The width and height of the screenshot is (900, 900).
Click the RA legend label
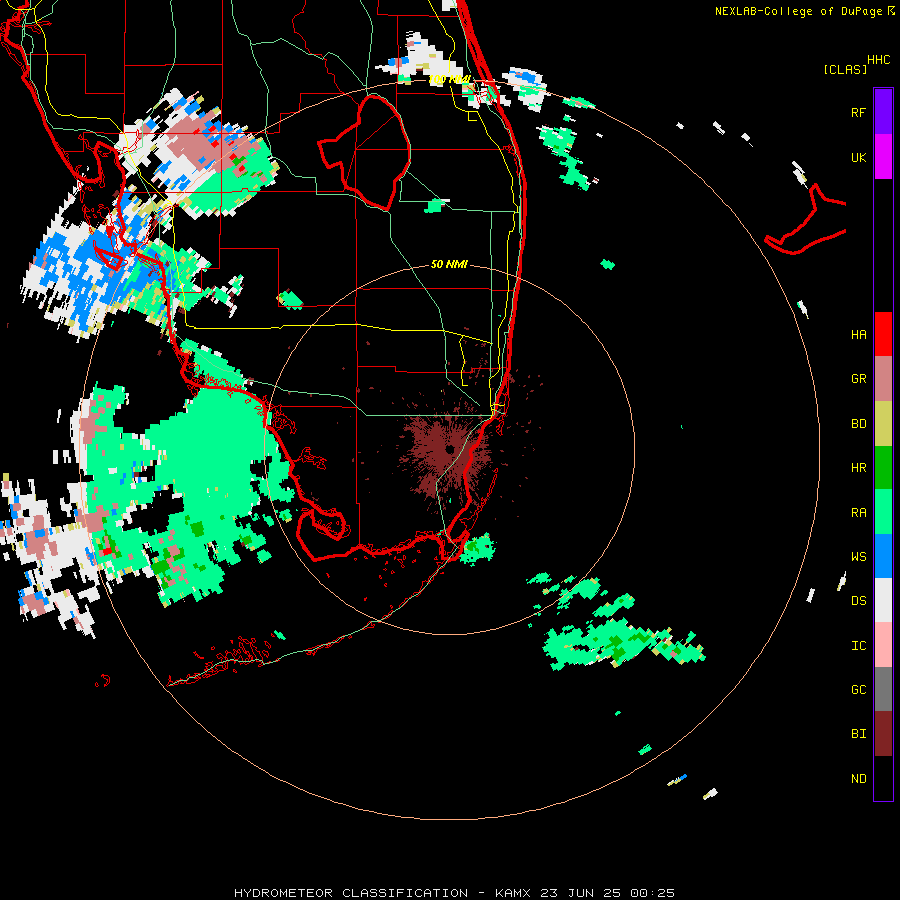858,513
